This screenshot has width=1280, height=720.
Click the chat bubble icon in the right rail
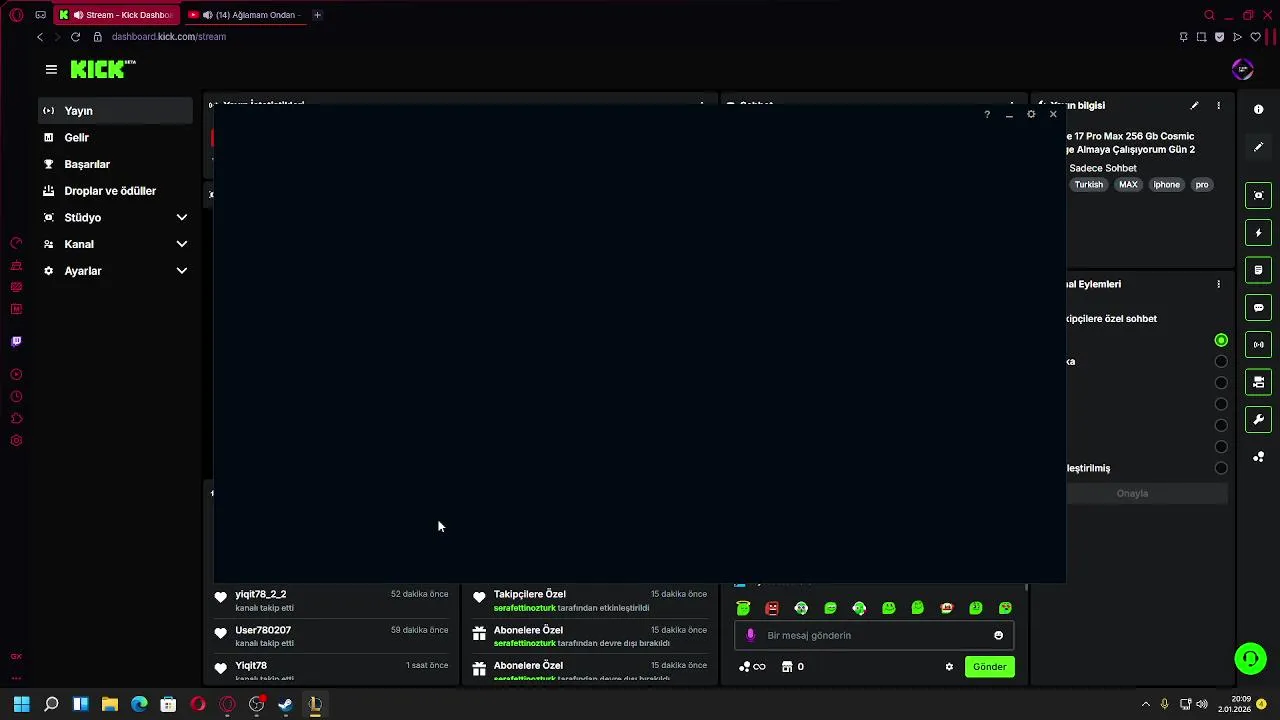pos(1259,307)
